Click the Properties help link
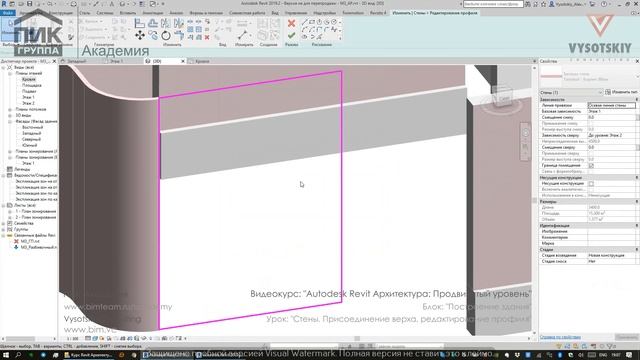640x360 pixels. pyautogui.click(x=560, y=337)
